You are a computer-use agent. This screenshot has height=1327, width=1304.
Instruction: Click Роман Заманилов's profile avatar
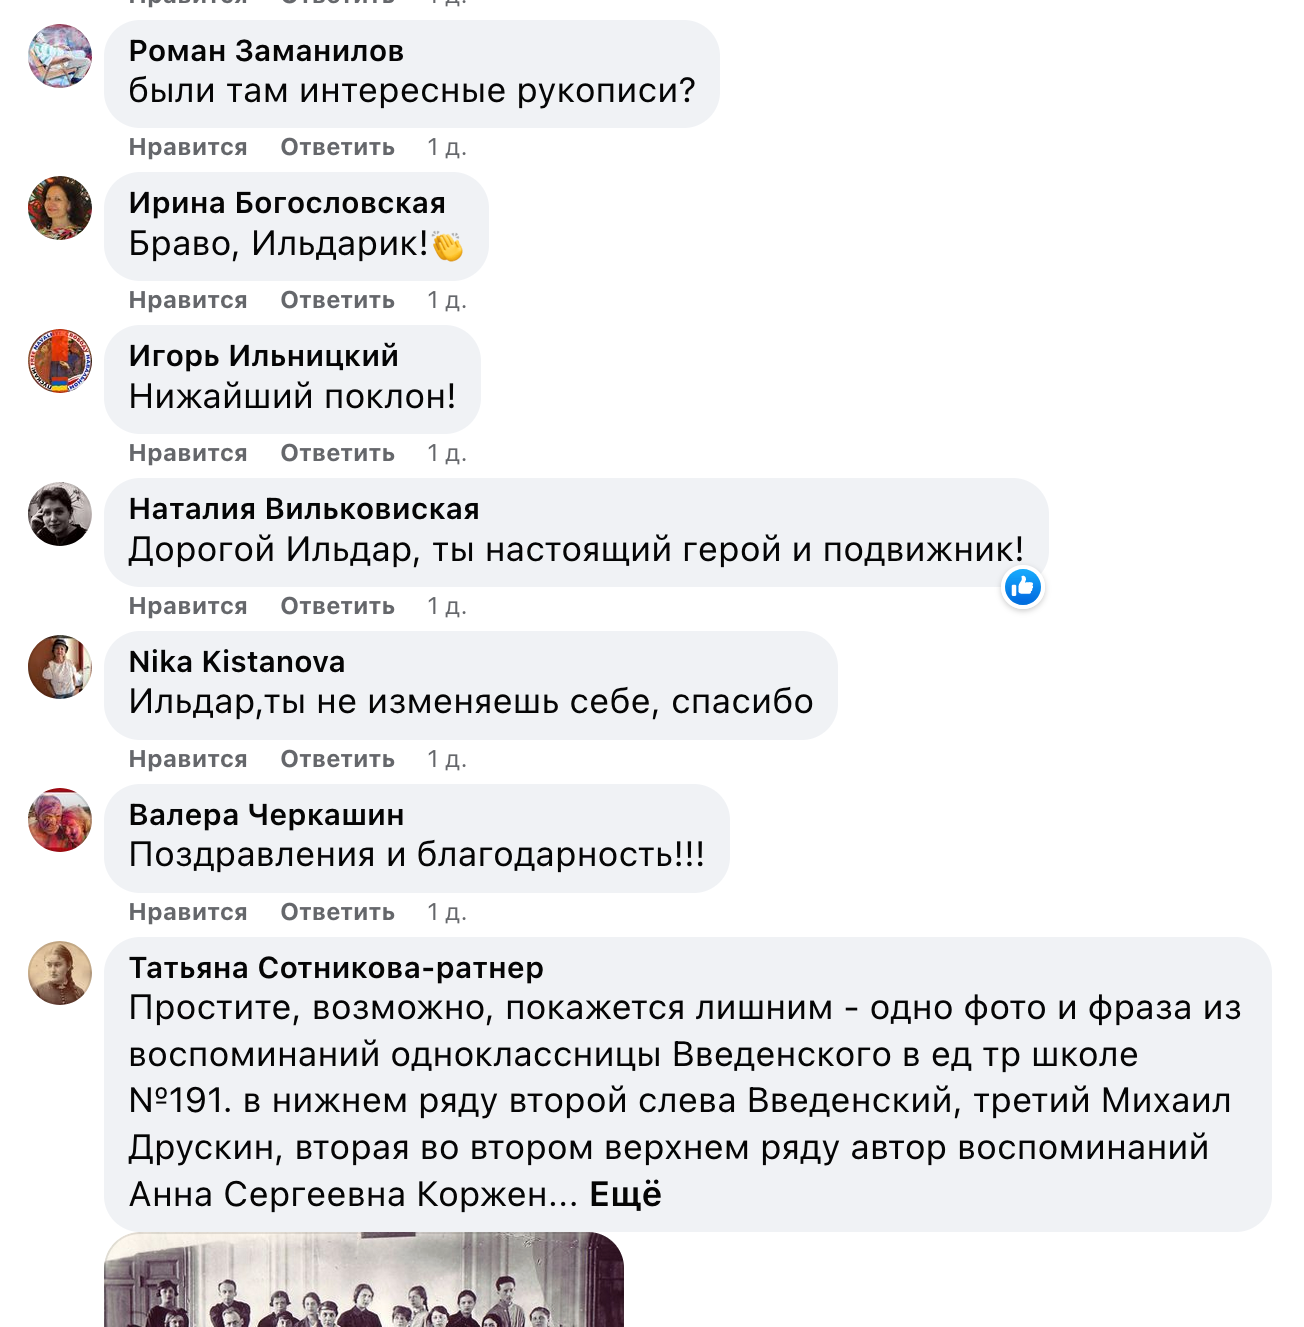60,56
